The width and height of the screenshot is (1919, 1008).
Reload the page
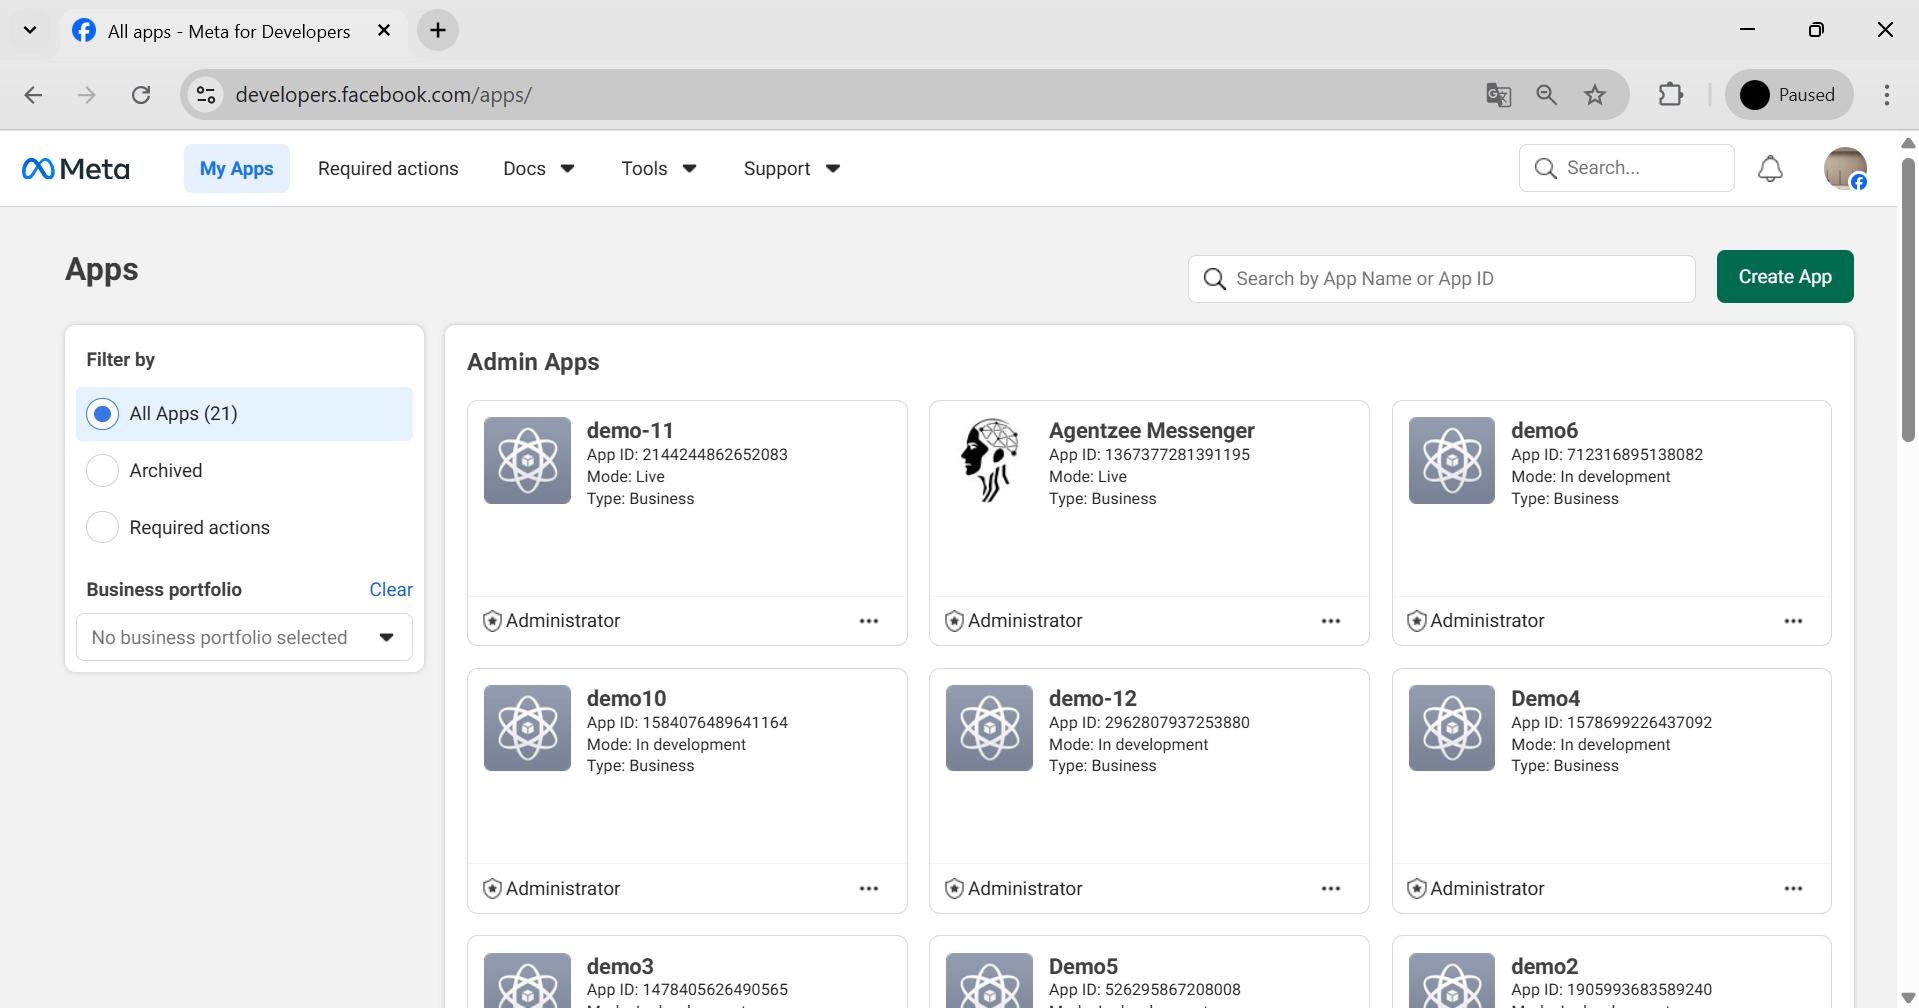tap(141, 95)
